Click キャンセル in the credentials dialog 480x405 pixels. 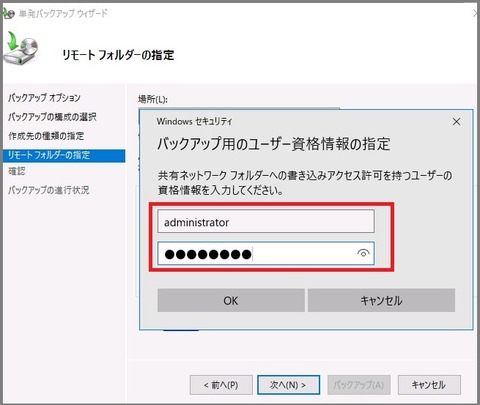[x=381, y=300]
